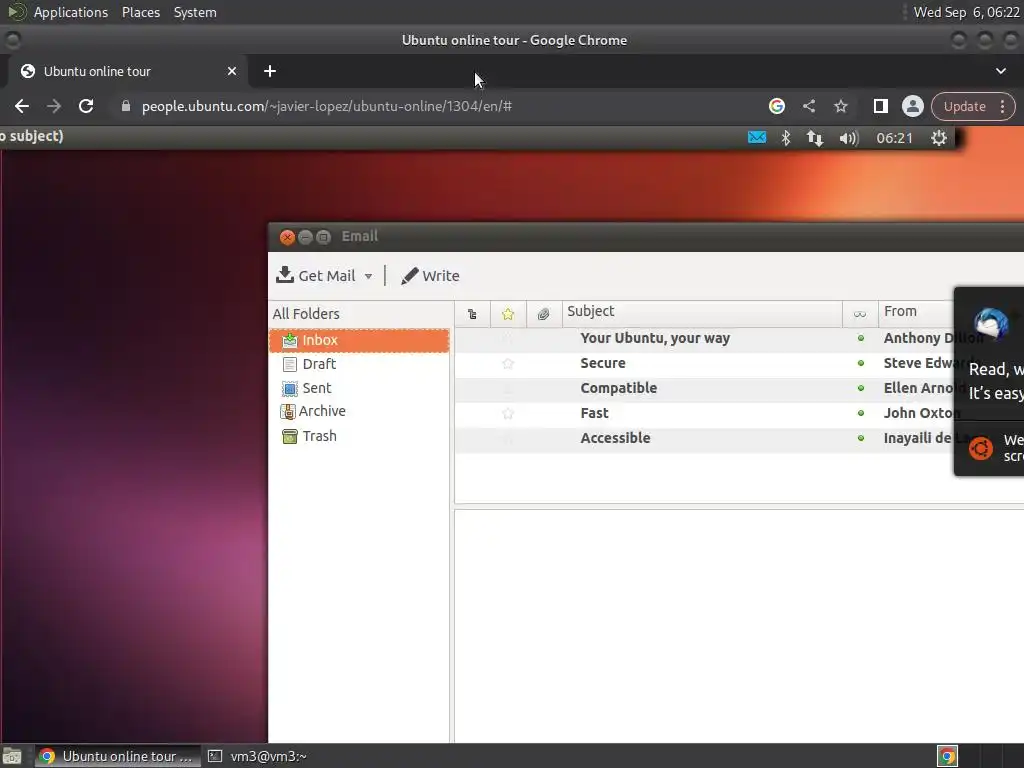Close the 'Ubuntu online tour' tab

[x=232, y=71]
